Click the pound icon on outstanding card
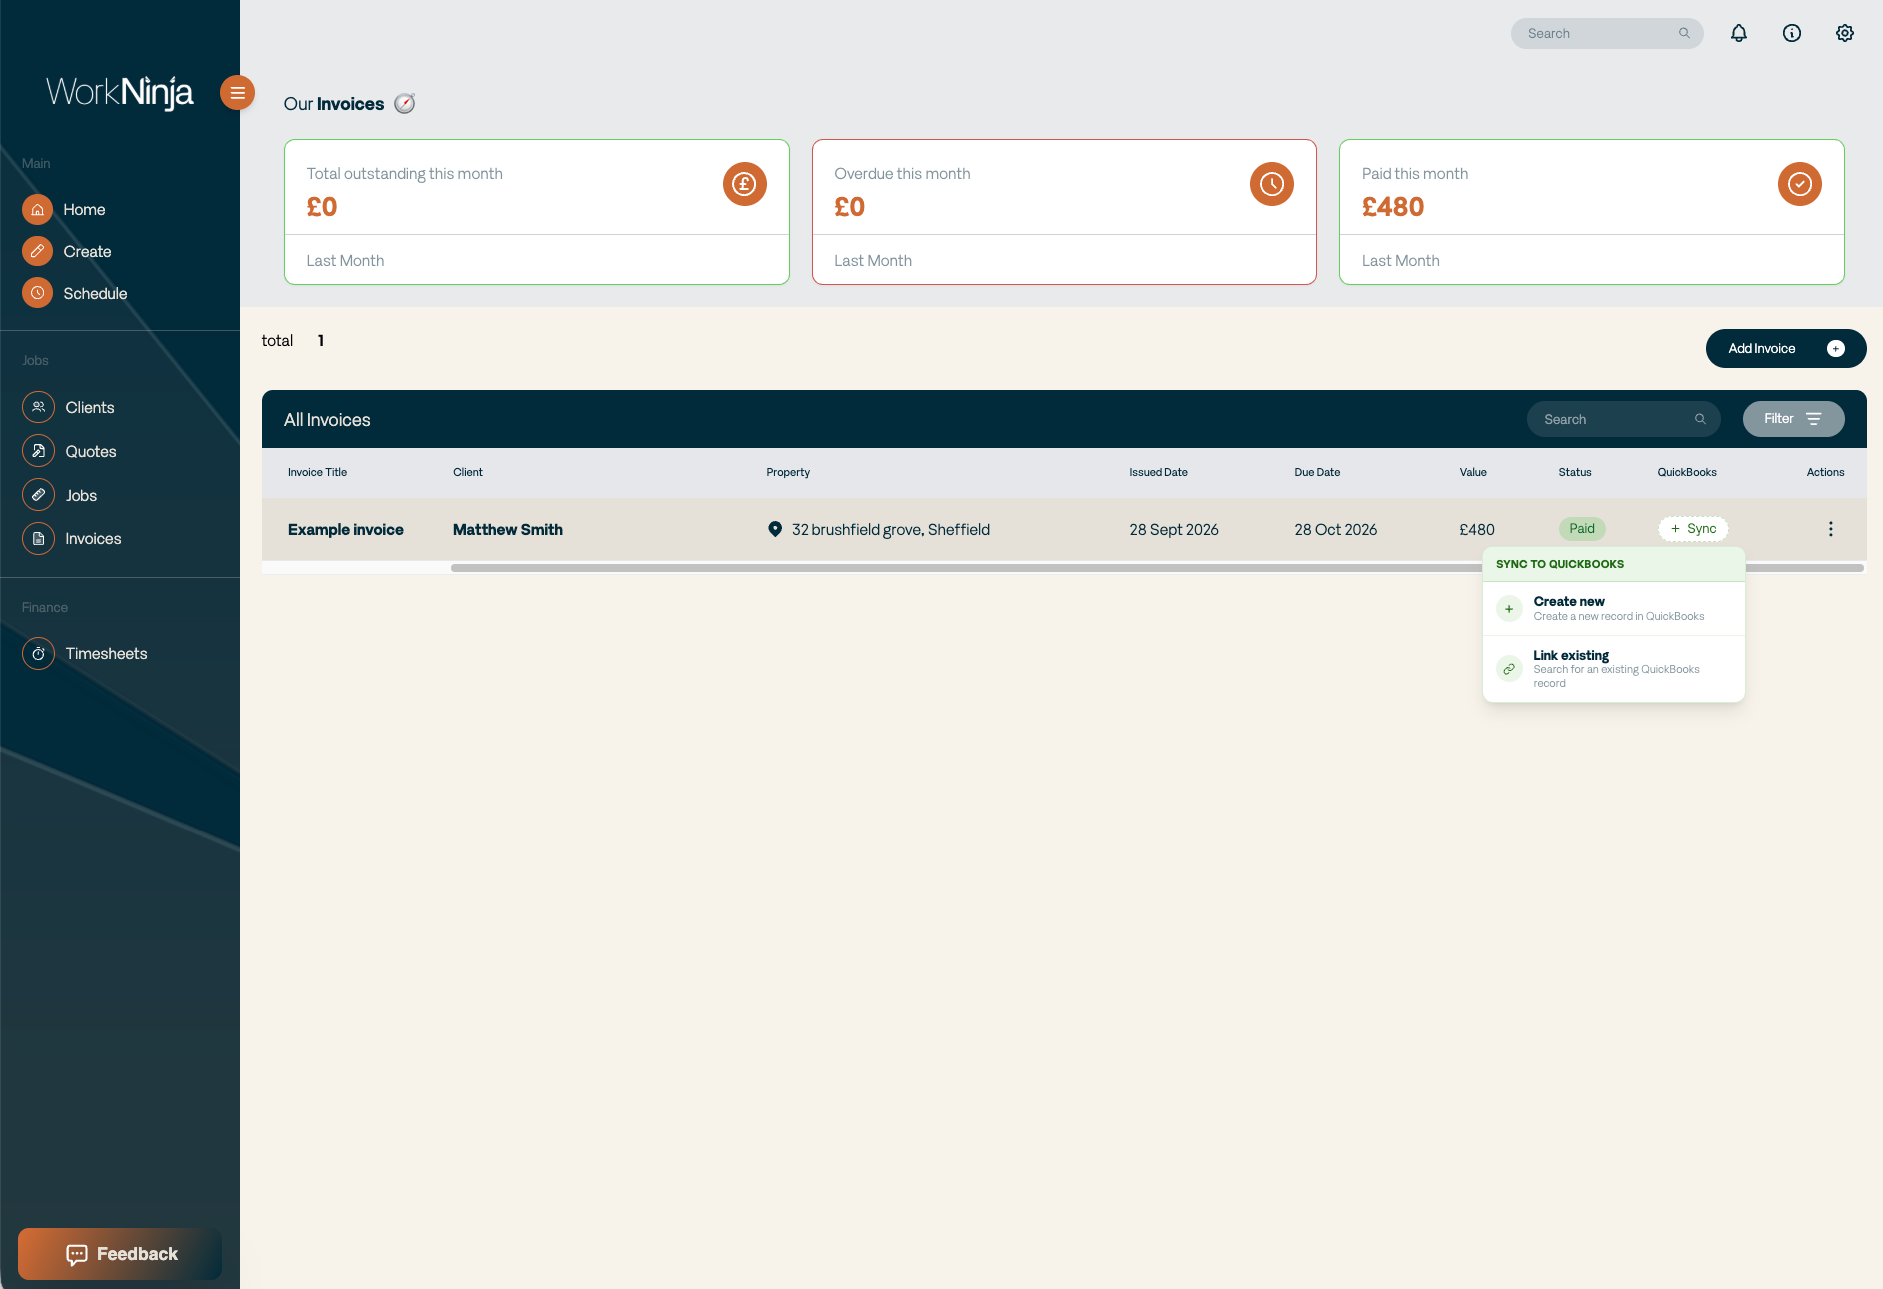The height and width of the screenshot is (1289, 1883). pyautogui.click(x=745, y=184)
